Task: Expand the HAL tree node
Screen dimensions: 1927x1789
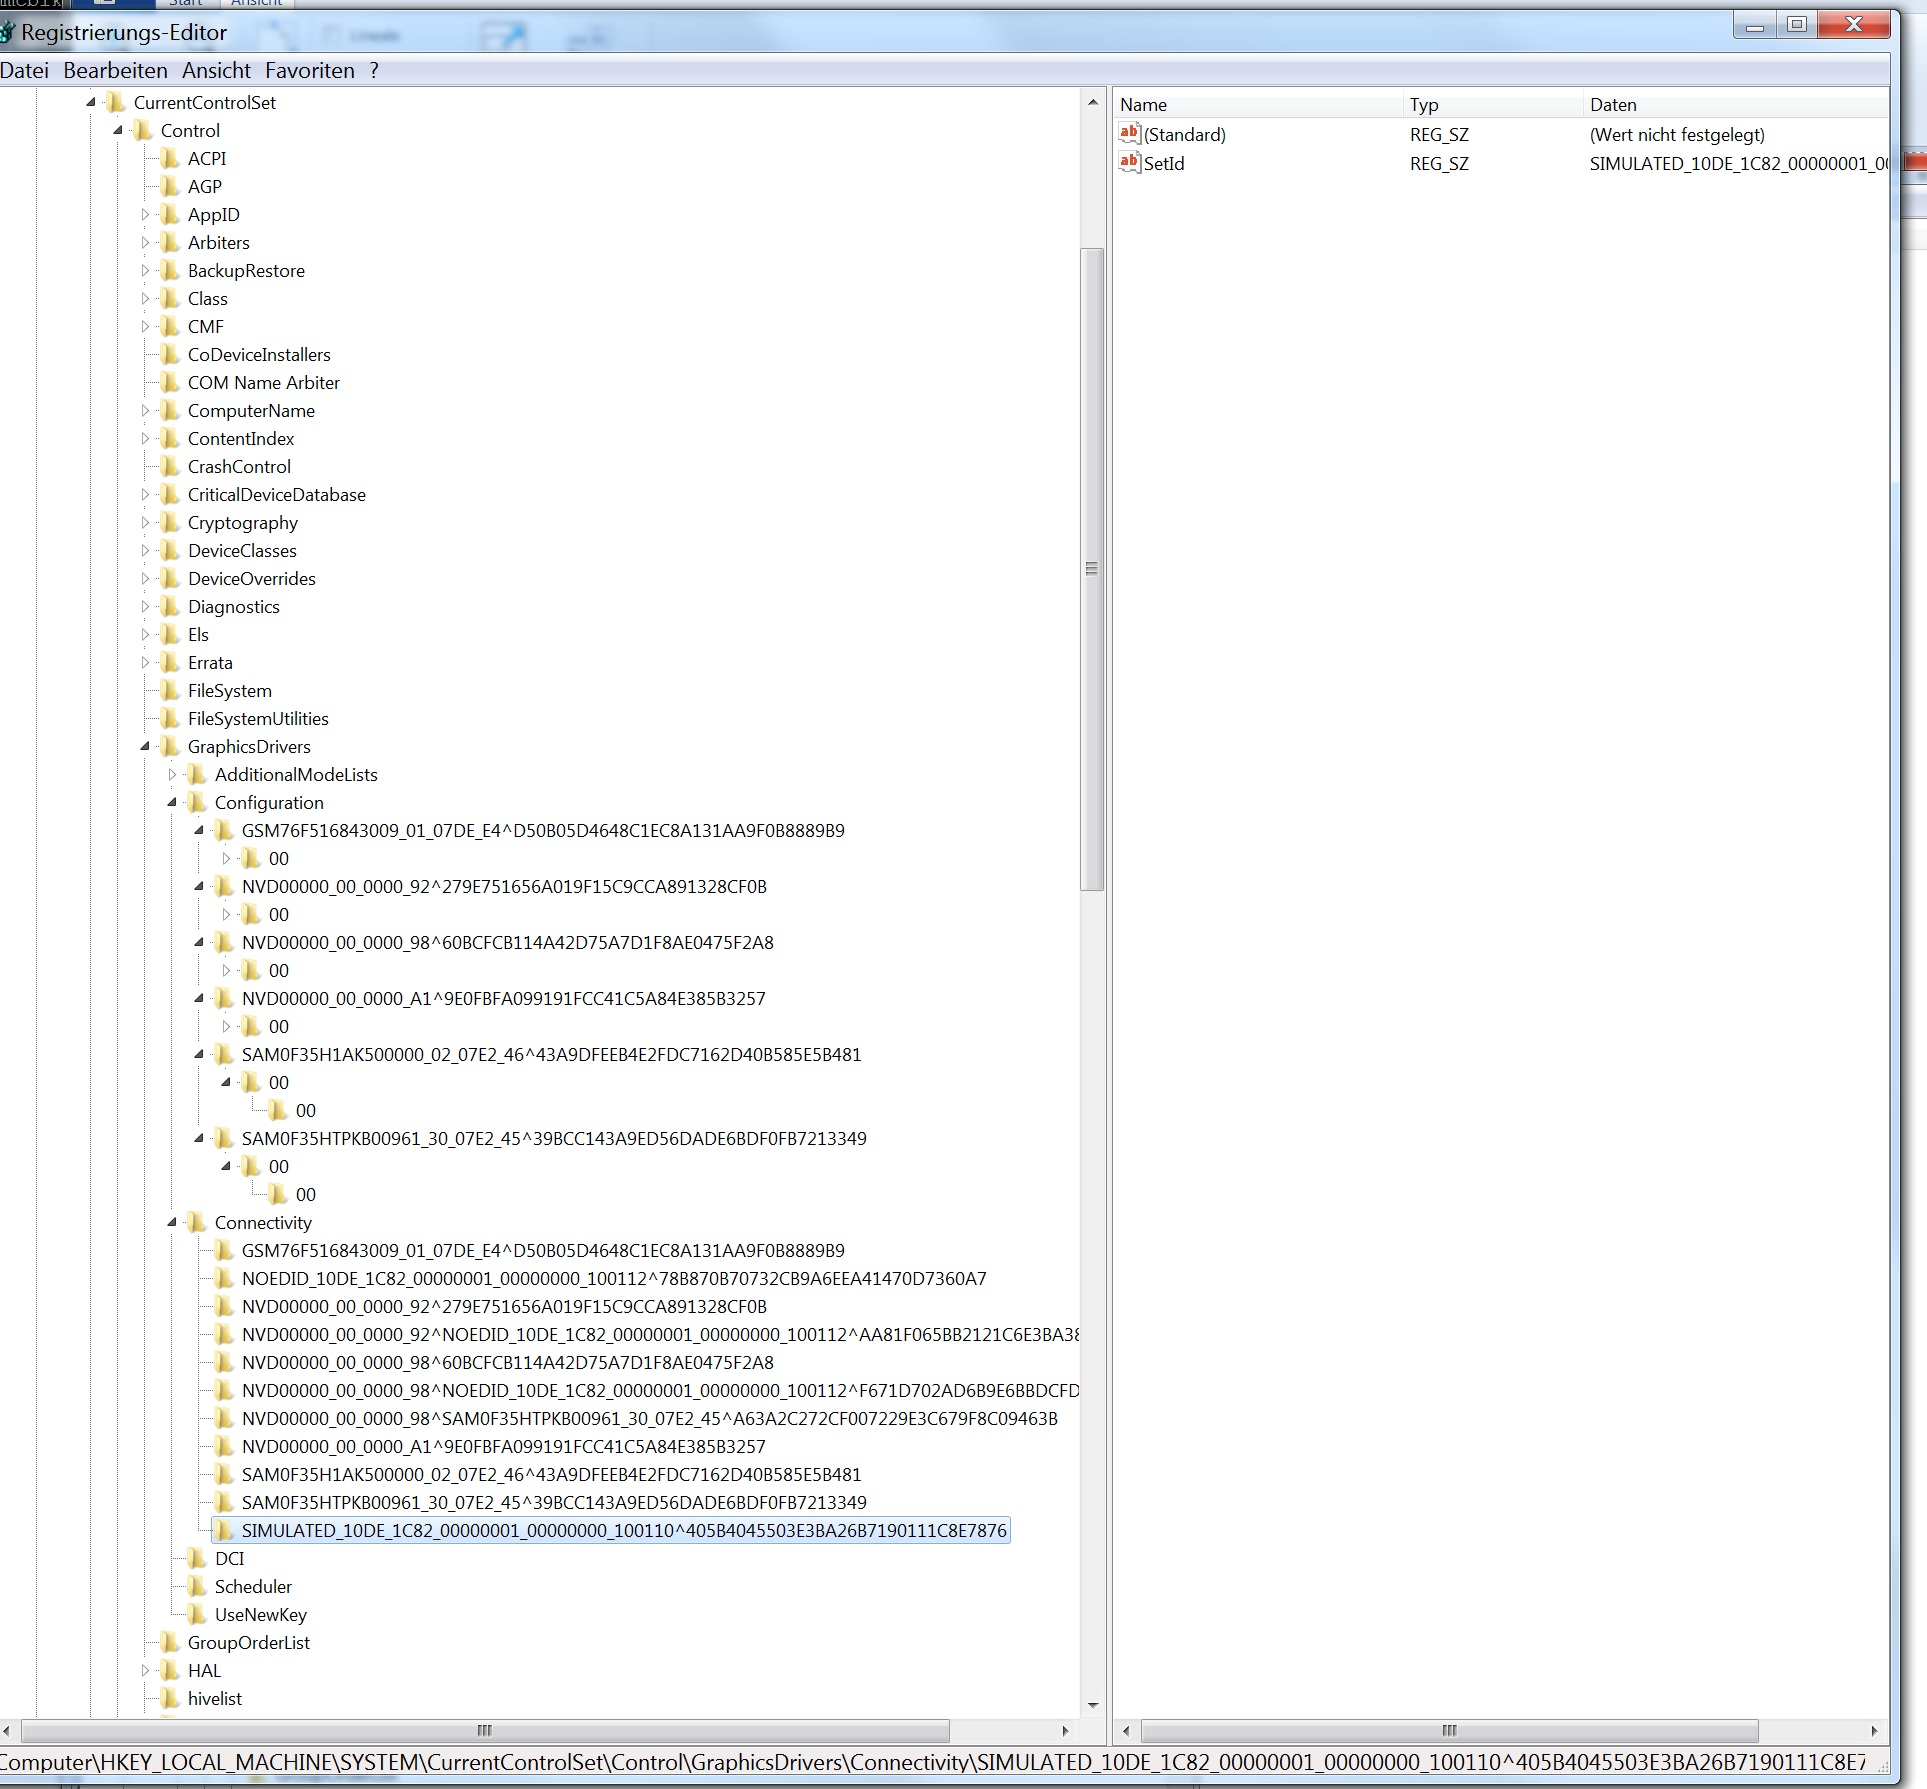Action: coord(145,1671)
